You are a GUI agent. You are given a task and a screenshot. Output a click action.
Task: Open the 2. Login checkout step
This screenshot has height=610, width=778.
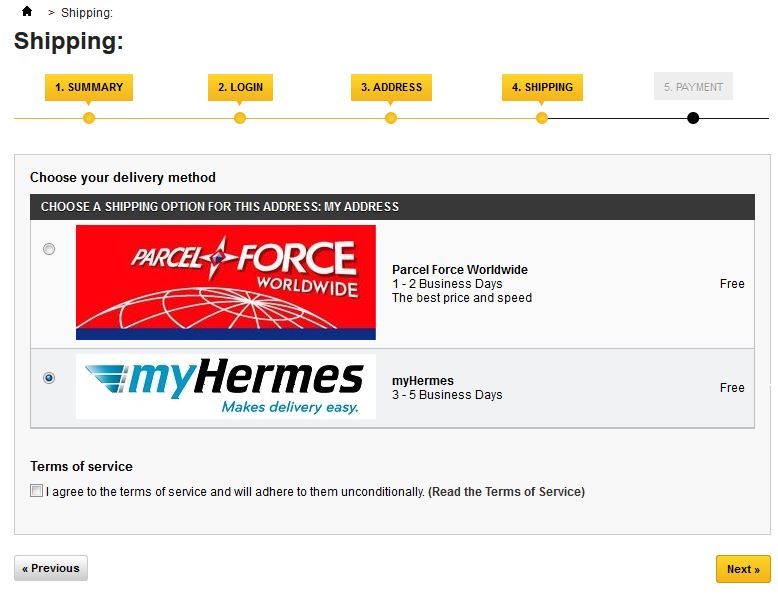point(240,87)
